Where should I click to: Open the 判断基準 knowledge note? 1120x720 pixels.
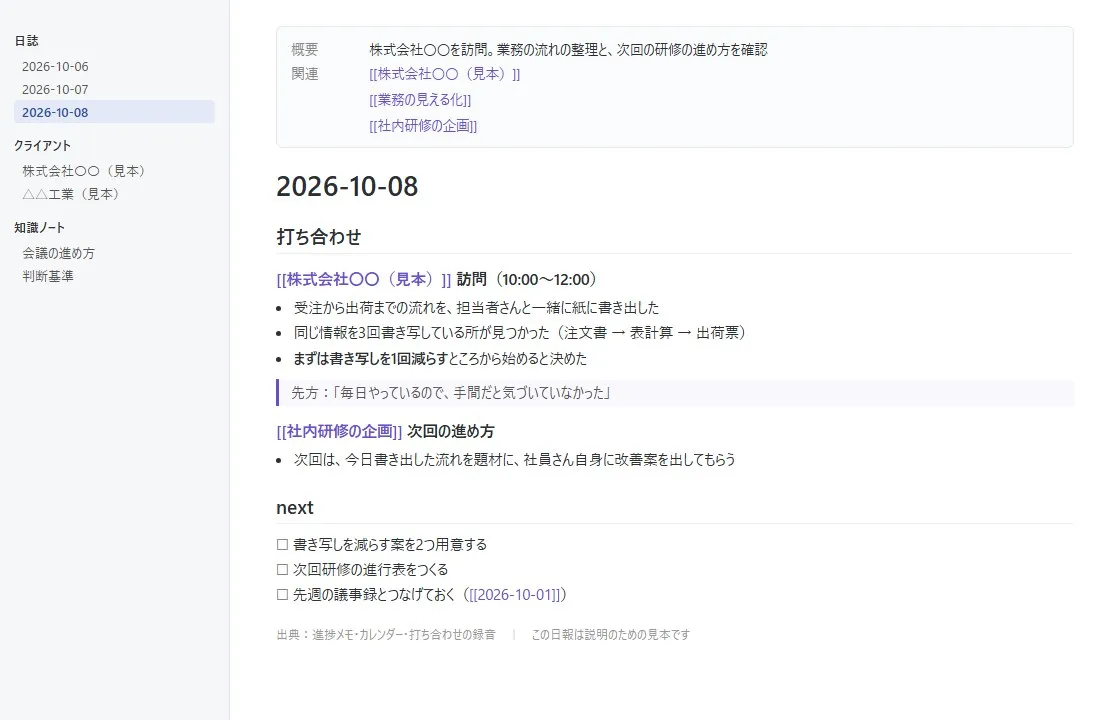[48, 276]
